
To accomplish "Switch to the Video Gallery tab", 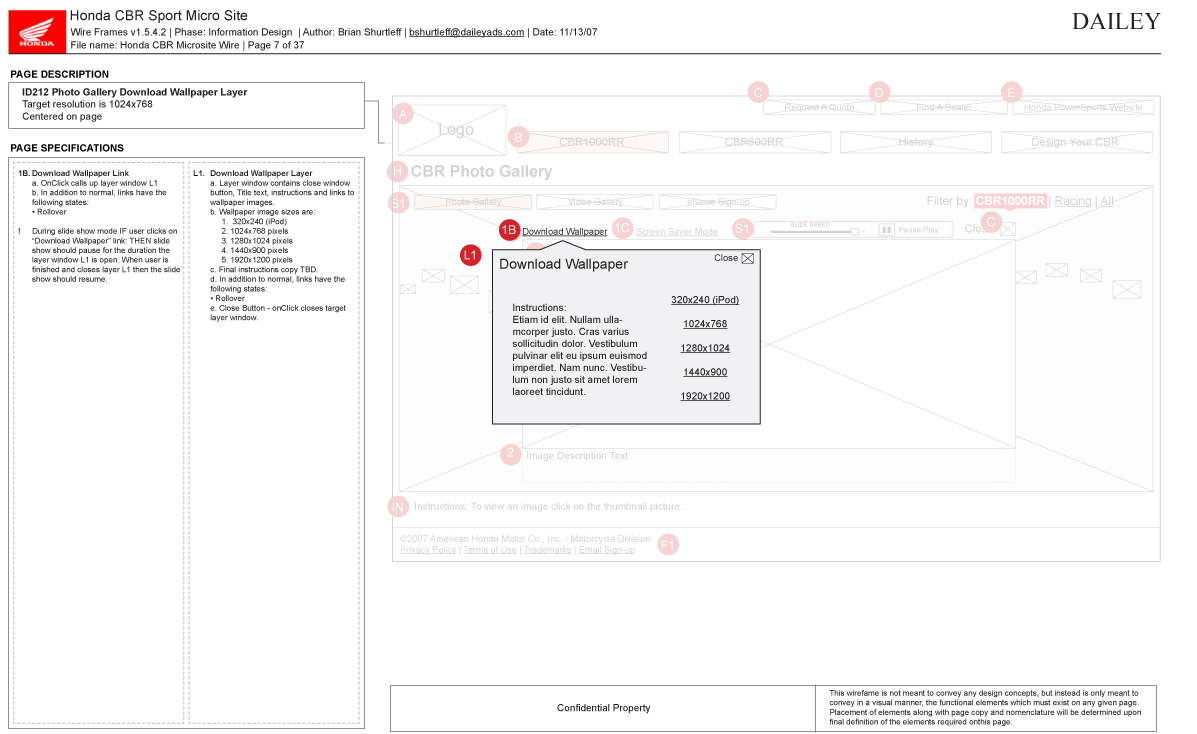I will [595, 202].
